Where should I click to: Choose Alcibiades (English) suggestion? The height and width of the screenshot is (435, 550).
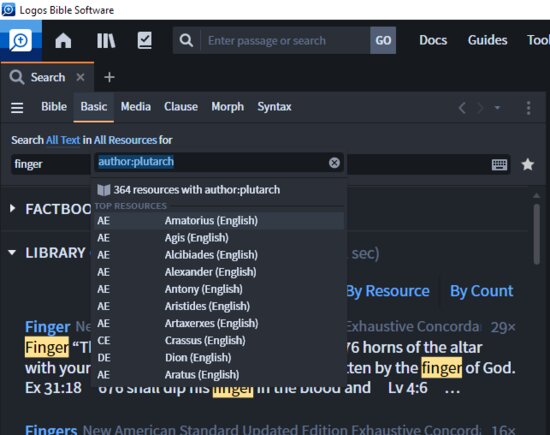219,255
